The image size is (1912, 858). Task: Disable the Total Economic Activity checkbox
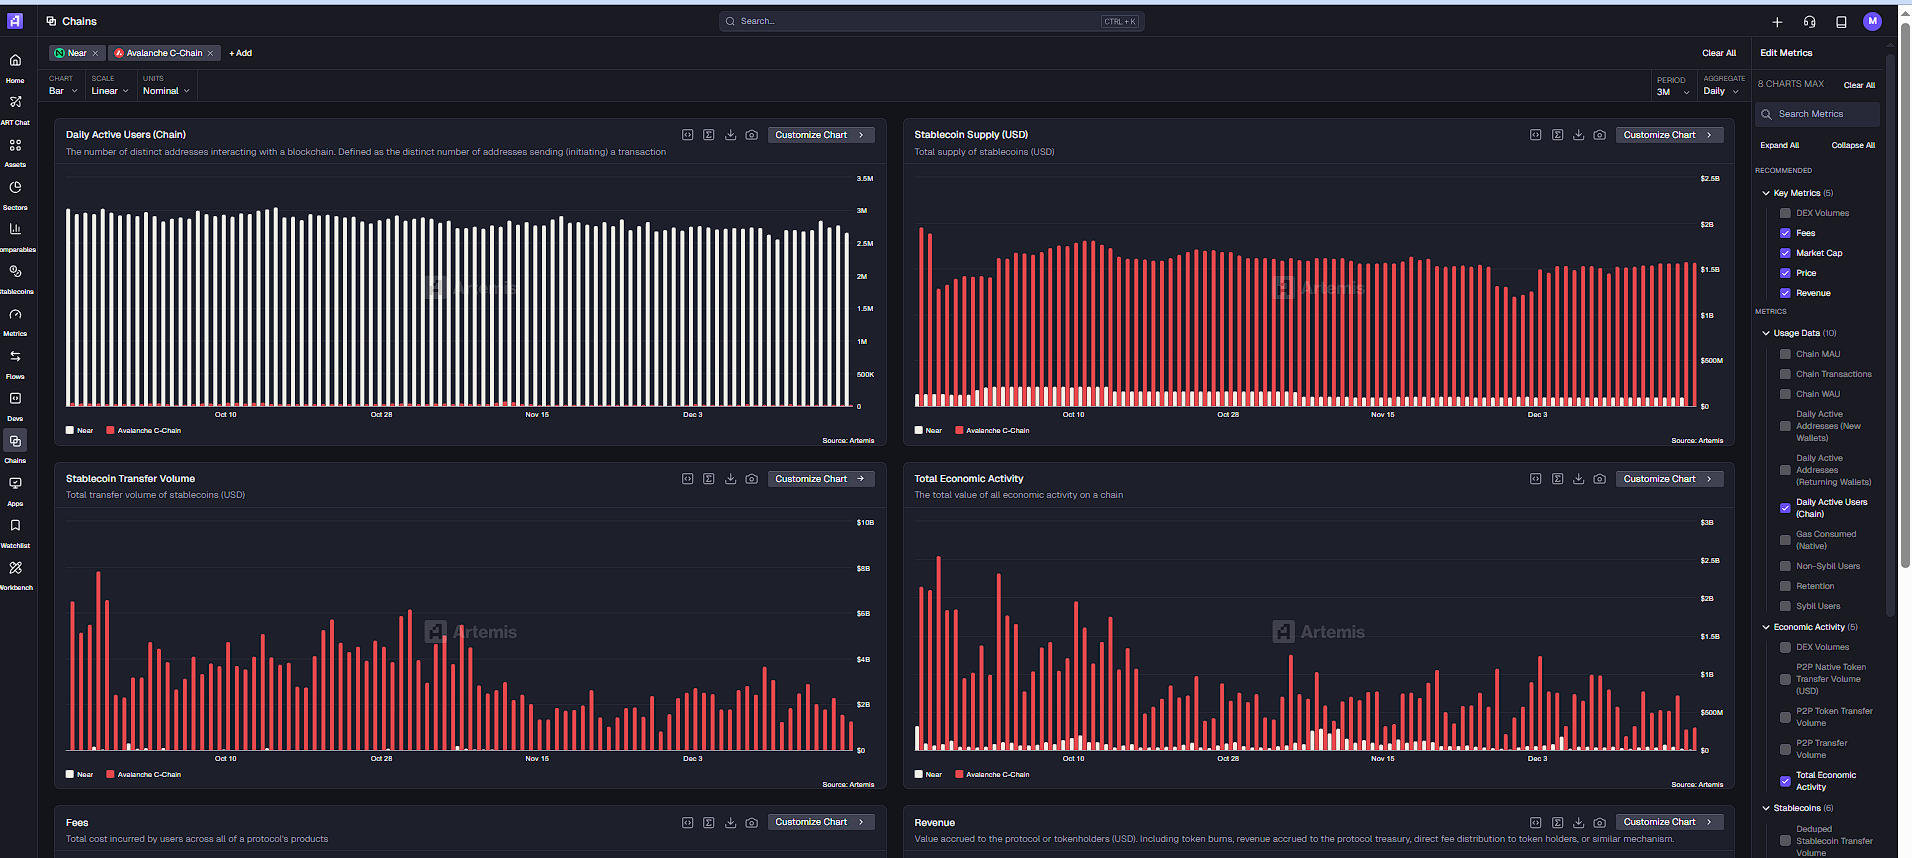point(1785,781)
